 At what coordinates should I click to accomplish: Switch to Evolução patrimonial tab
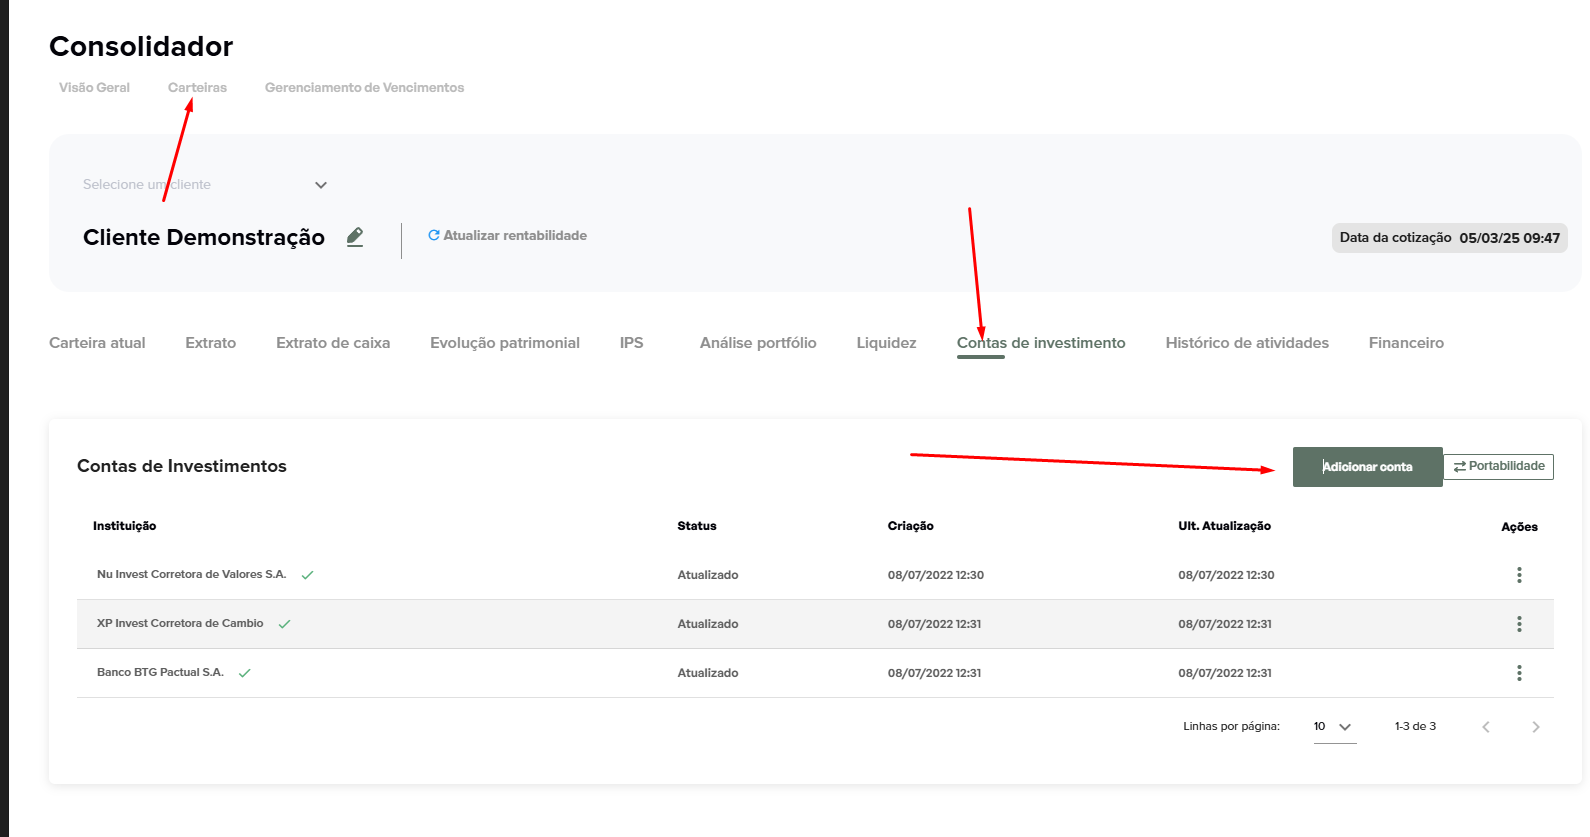click(504, 343)
